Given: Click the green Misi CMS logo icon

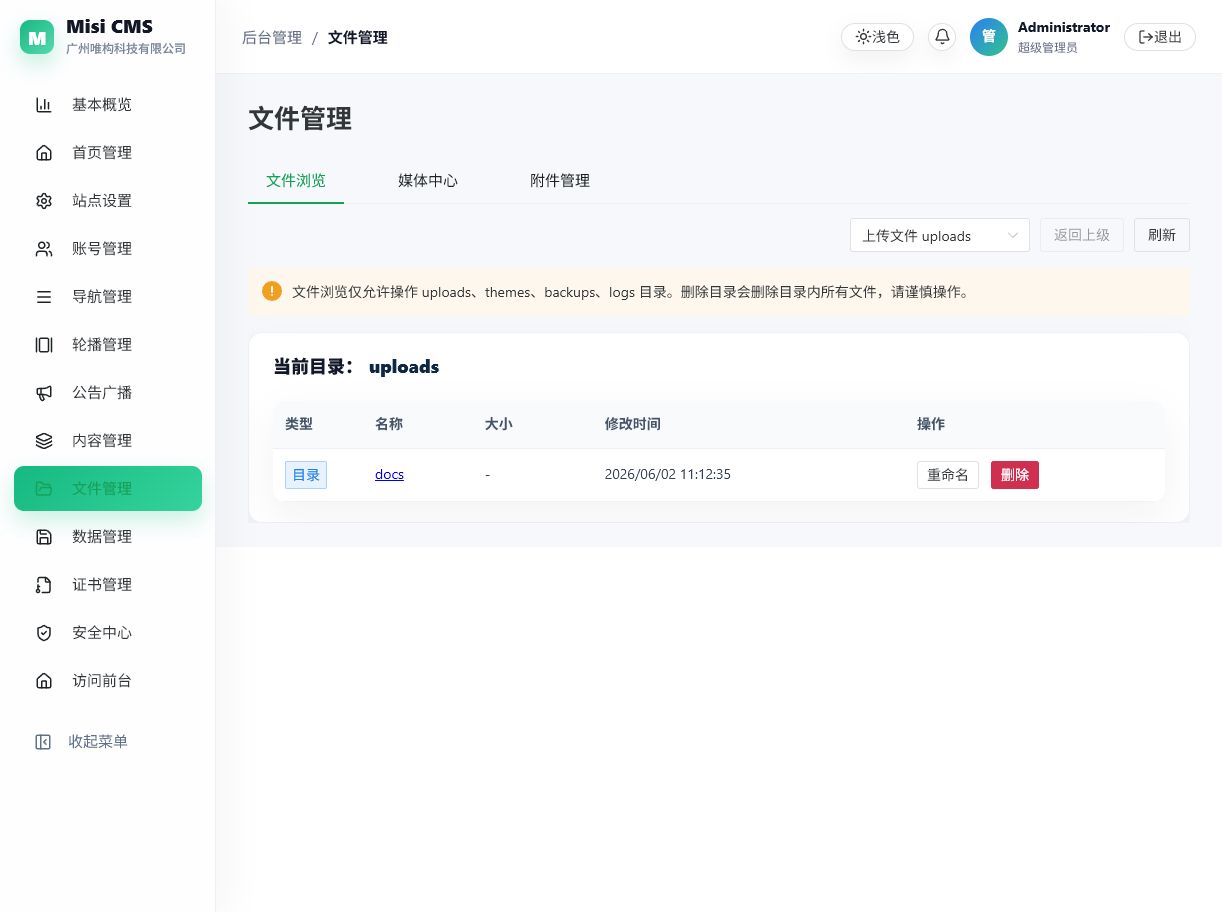Looking at the screenshot, I should [x=37, y=37].
